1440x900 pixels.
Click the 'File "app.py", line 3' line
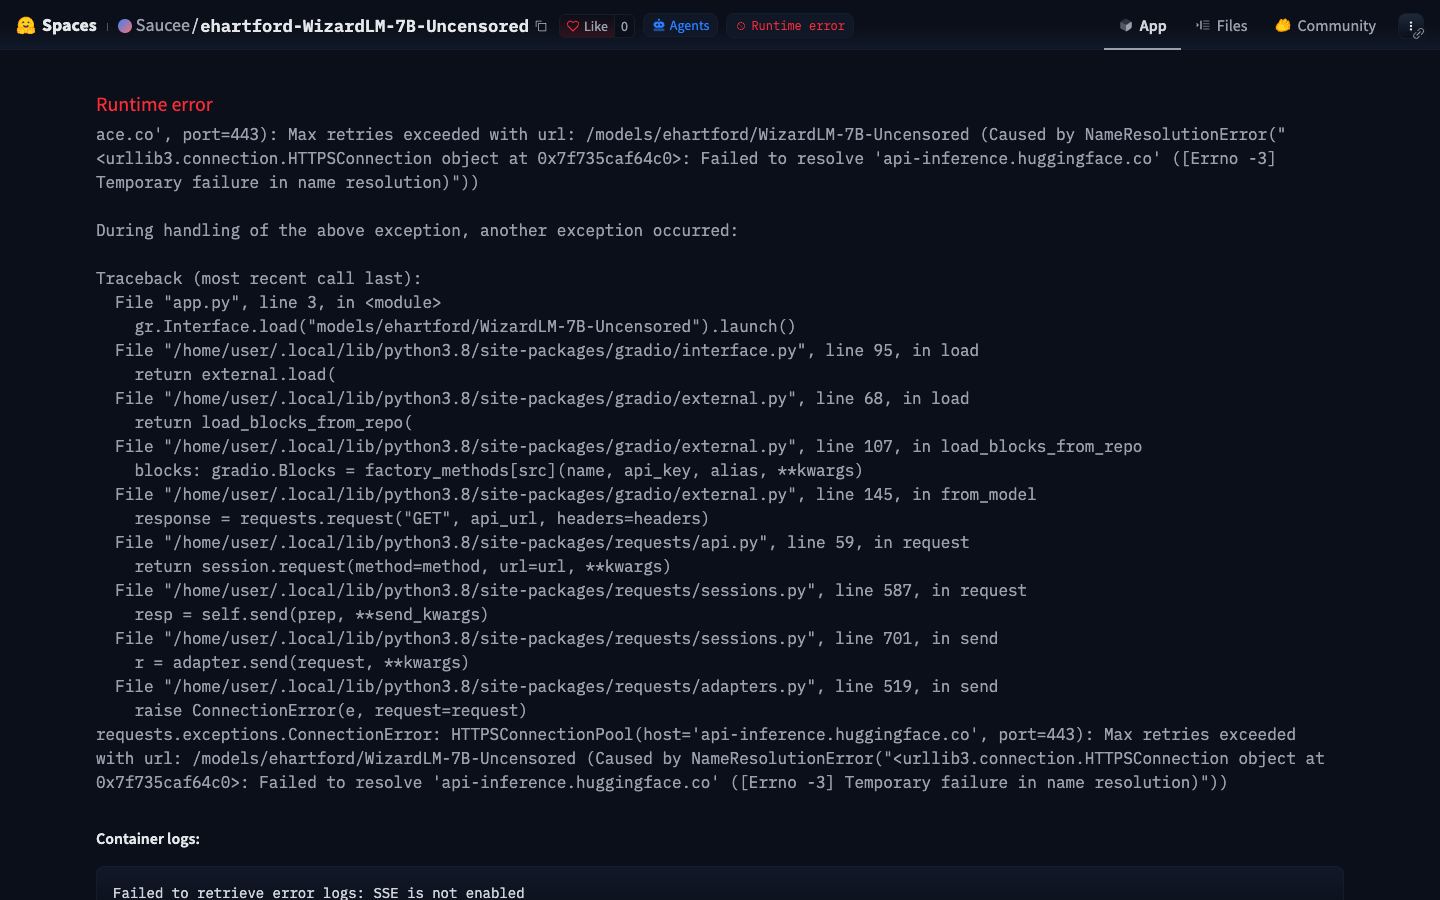[278, 302]
